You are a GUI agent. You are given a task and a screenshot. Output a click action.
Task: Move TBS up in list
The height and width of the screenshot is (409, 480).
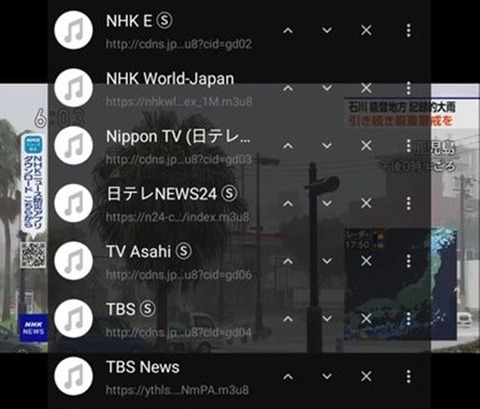click(x=288, y=319)
